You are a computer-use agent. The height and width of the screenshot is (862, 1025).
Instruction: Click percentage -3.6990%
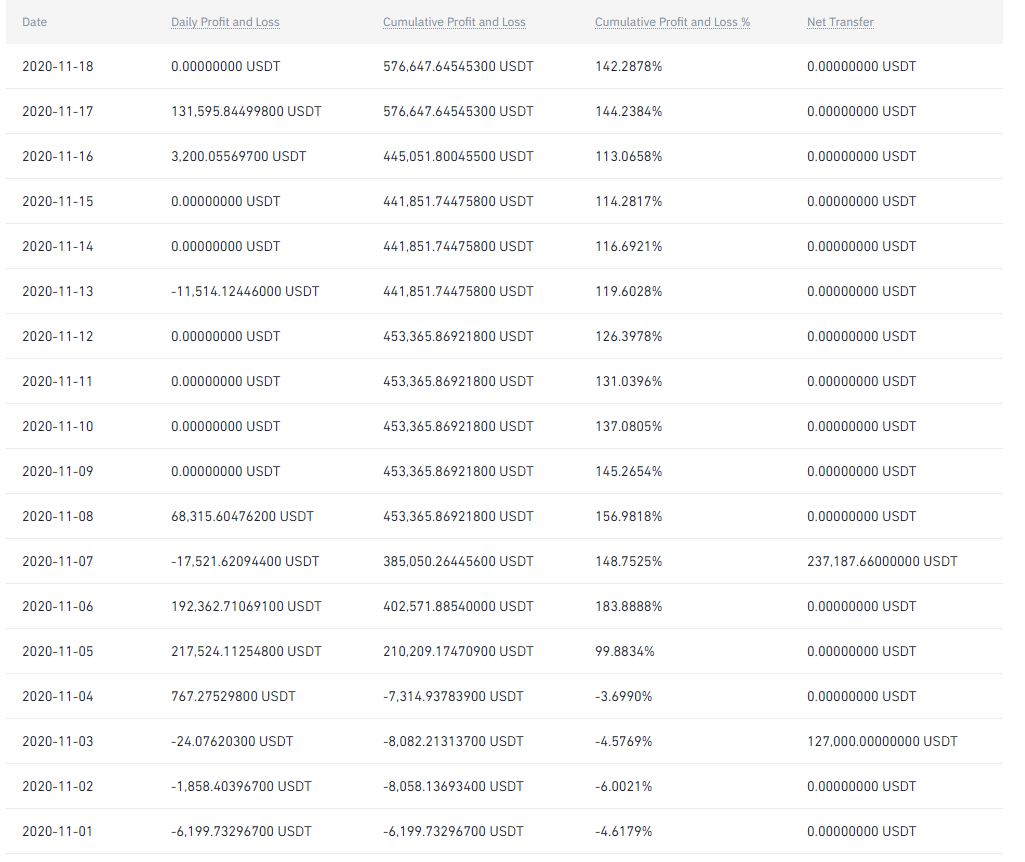624,697
